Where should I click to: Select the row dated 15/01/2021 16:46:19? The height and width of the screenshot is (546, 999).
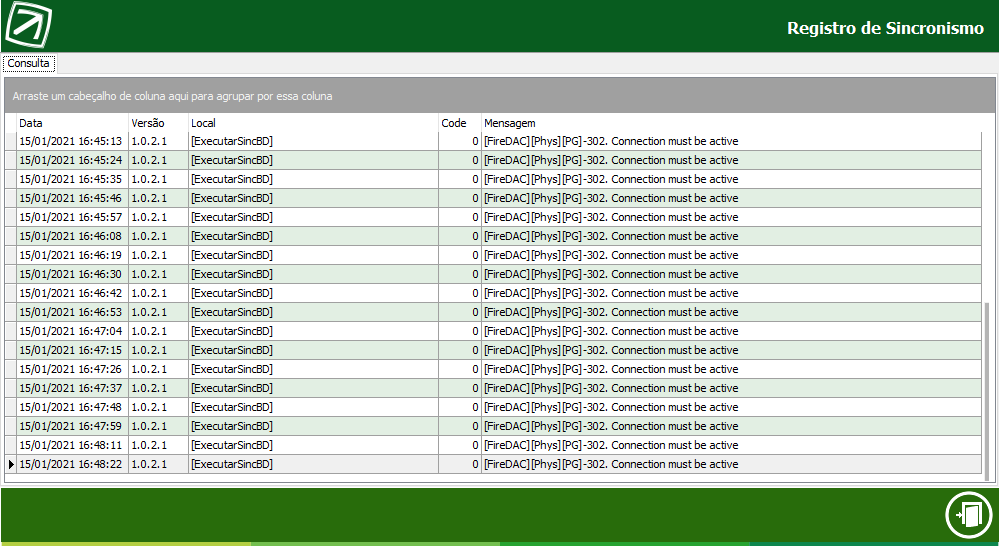(x=493, y=255)
